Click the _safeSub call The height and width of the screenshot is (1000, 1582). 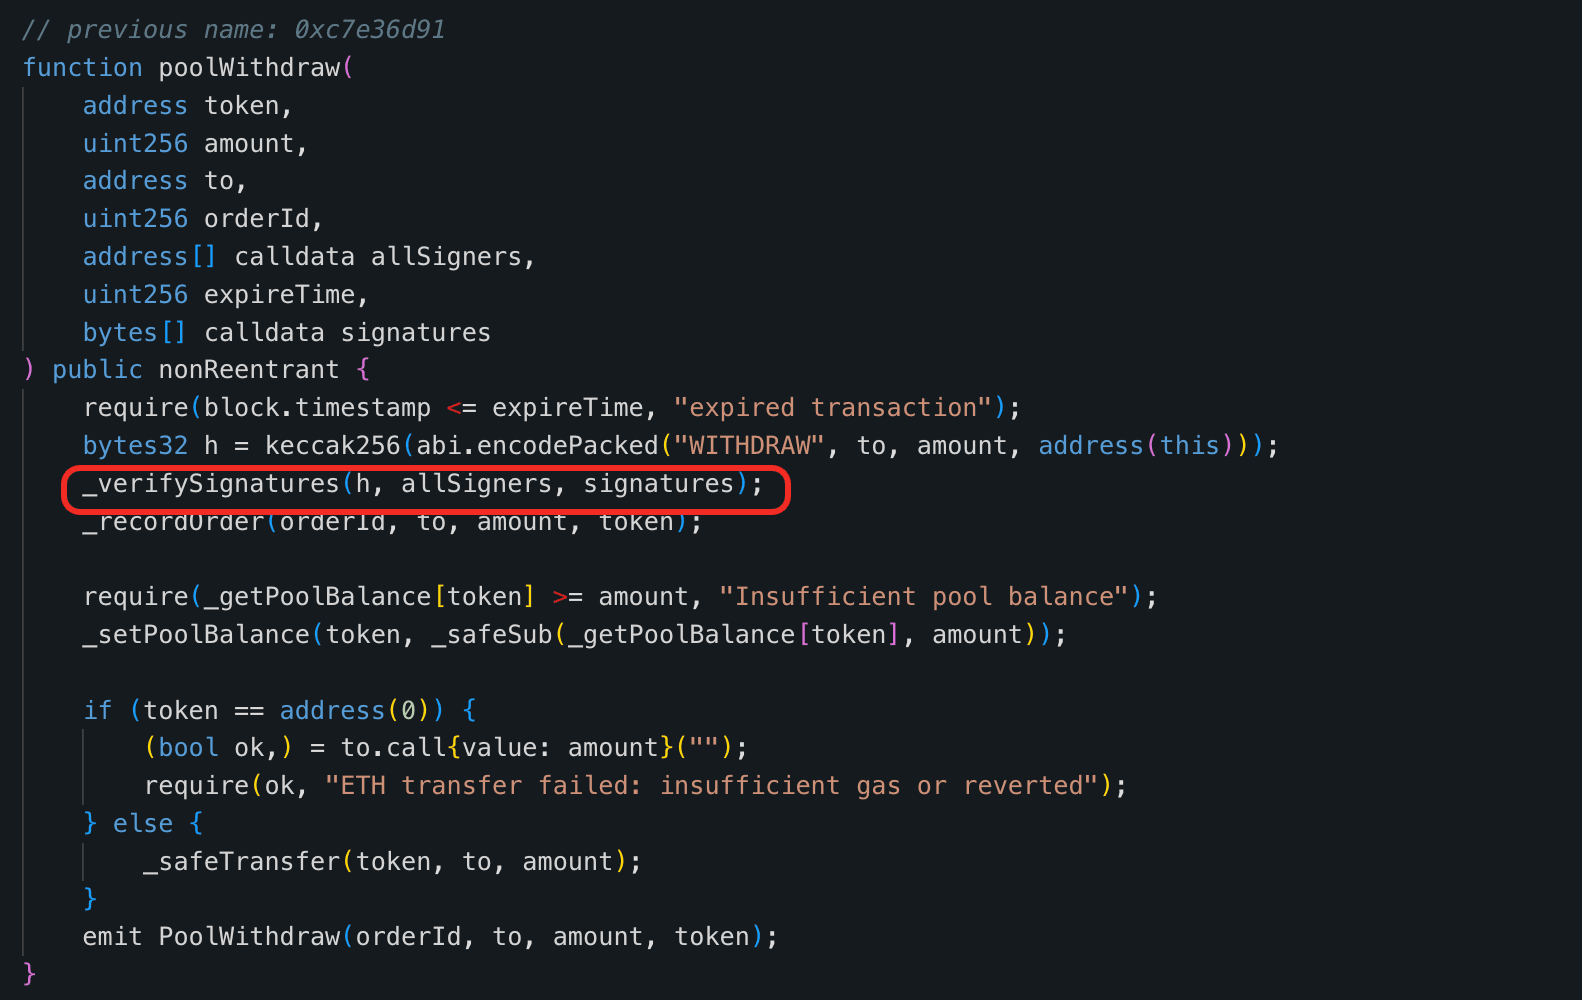tap(492, 635)
